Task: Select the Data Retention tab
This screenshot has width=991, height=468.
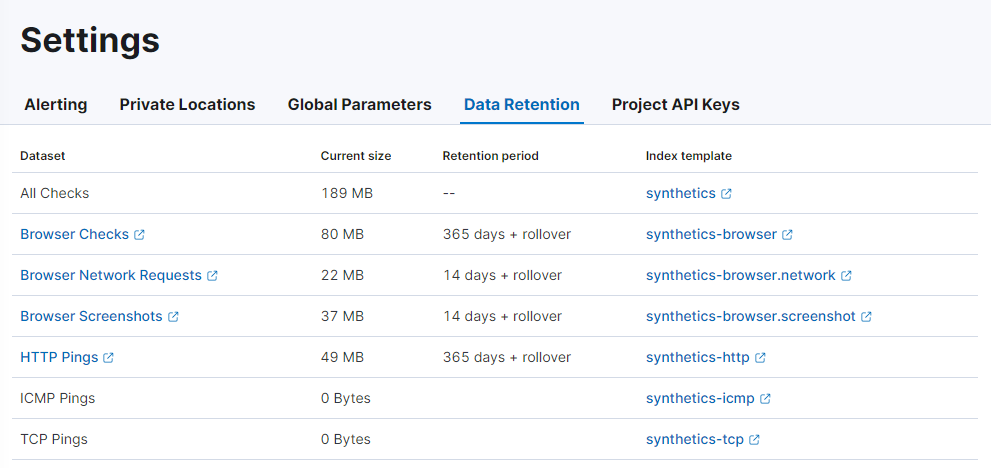Action: coord(521,104)
